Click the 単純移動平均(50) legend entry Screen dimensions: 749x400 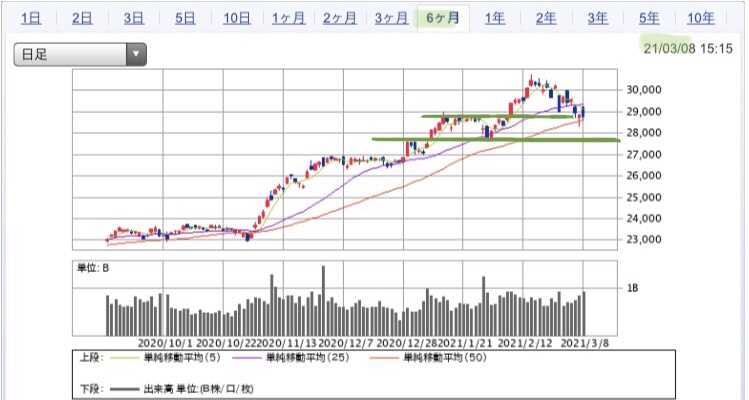pyautogui.click(x=444, y=357)
